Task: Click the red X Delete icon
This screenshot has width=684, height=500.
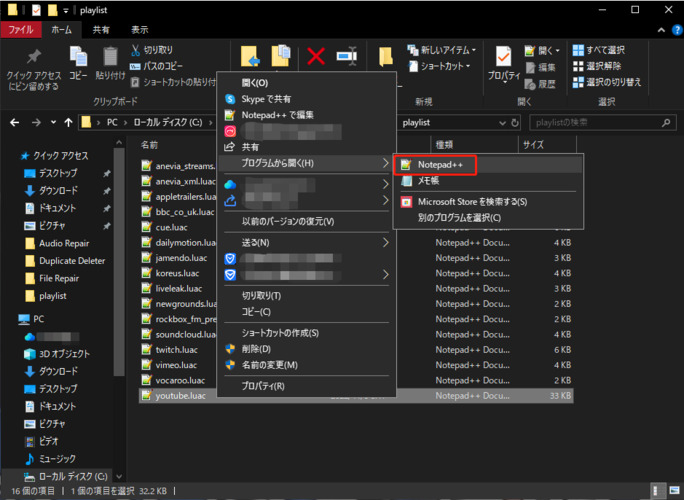Action: [x=316, y=56]
